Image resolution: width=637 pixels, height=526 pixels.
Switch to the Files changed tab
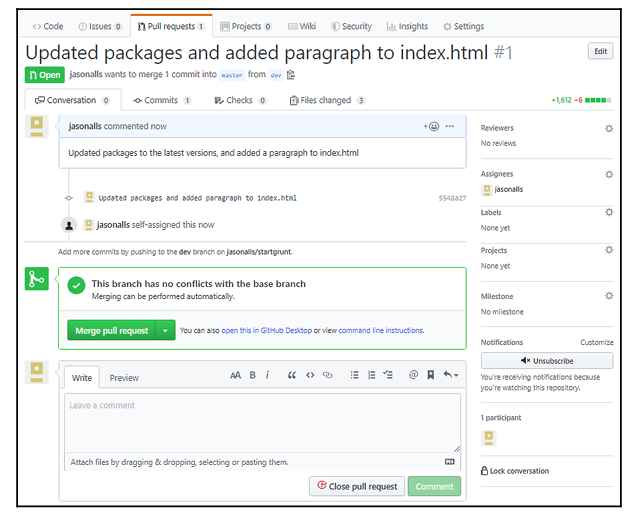[326, 100]
